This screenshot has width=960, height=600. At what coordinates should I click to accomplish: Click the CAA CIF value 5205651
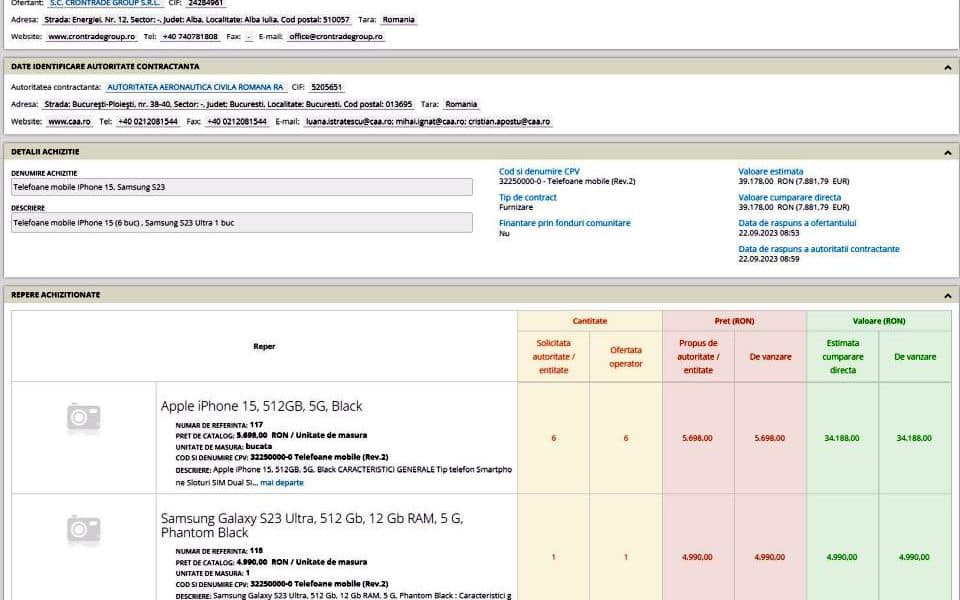point(326,88)
